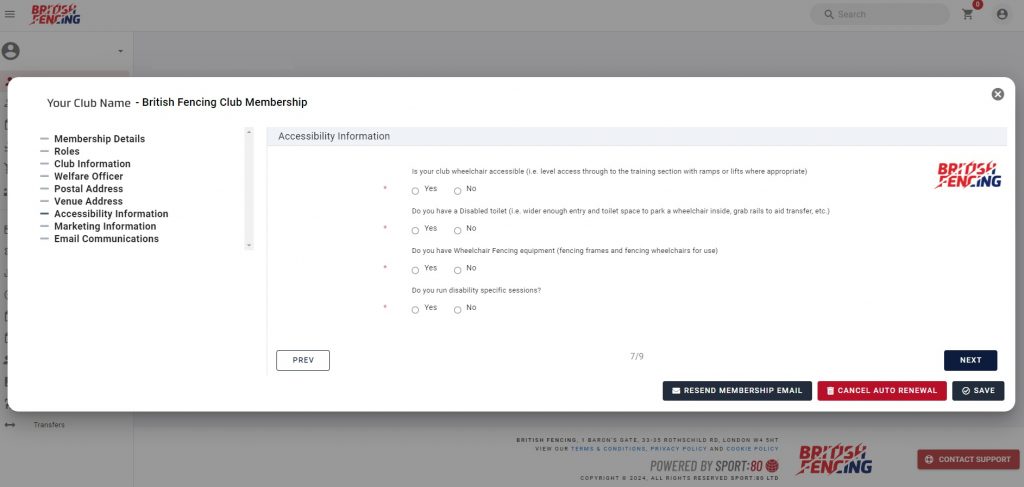The image size is (1024, 487).
Task: Click the Prev button
Action: (x=302, y=360)
